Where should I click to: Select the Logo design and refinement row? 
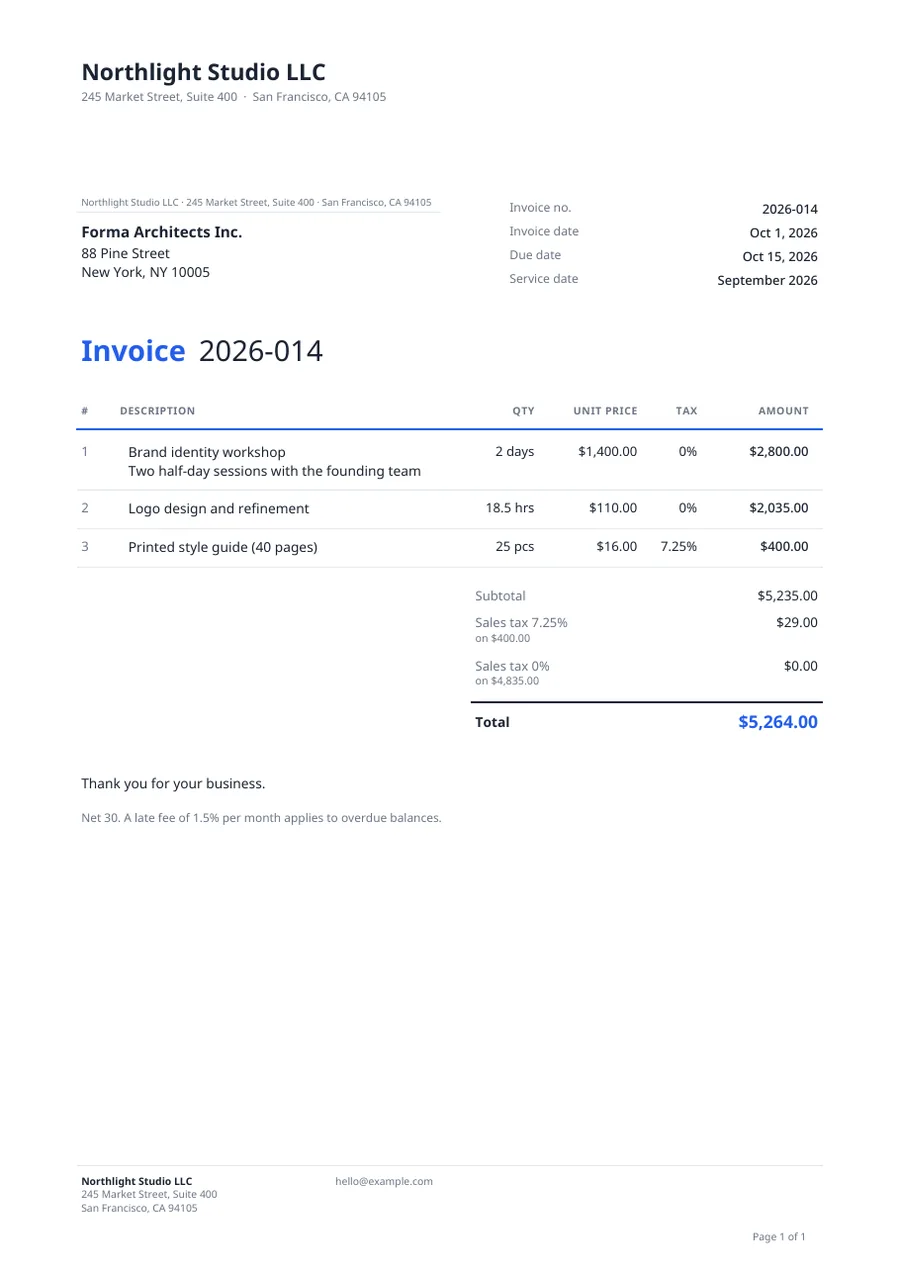click(x=449, y=509)
